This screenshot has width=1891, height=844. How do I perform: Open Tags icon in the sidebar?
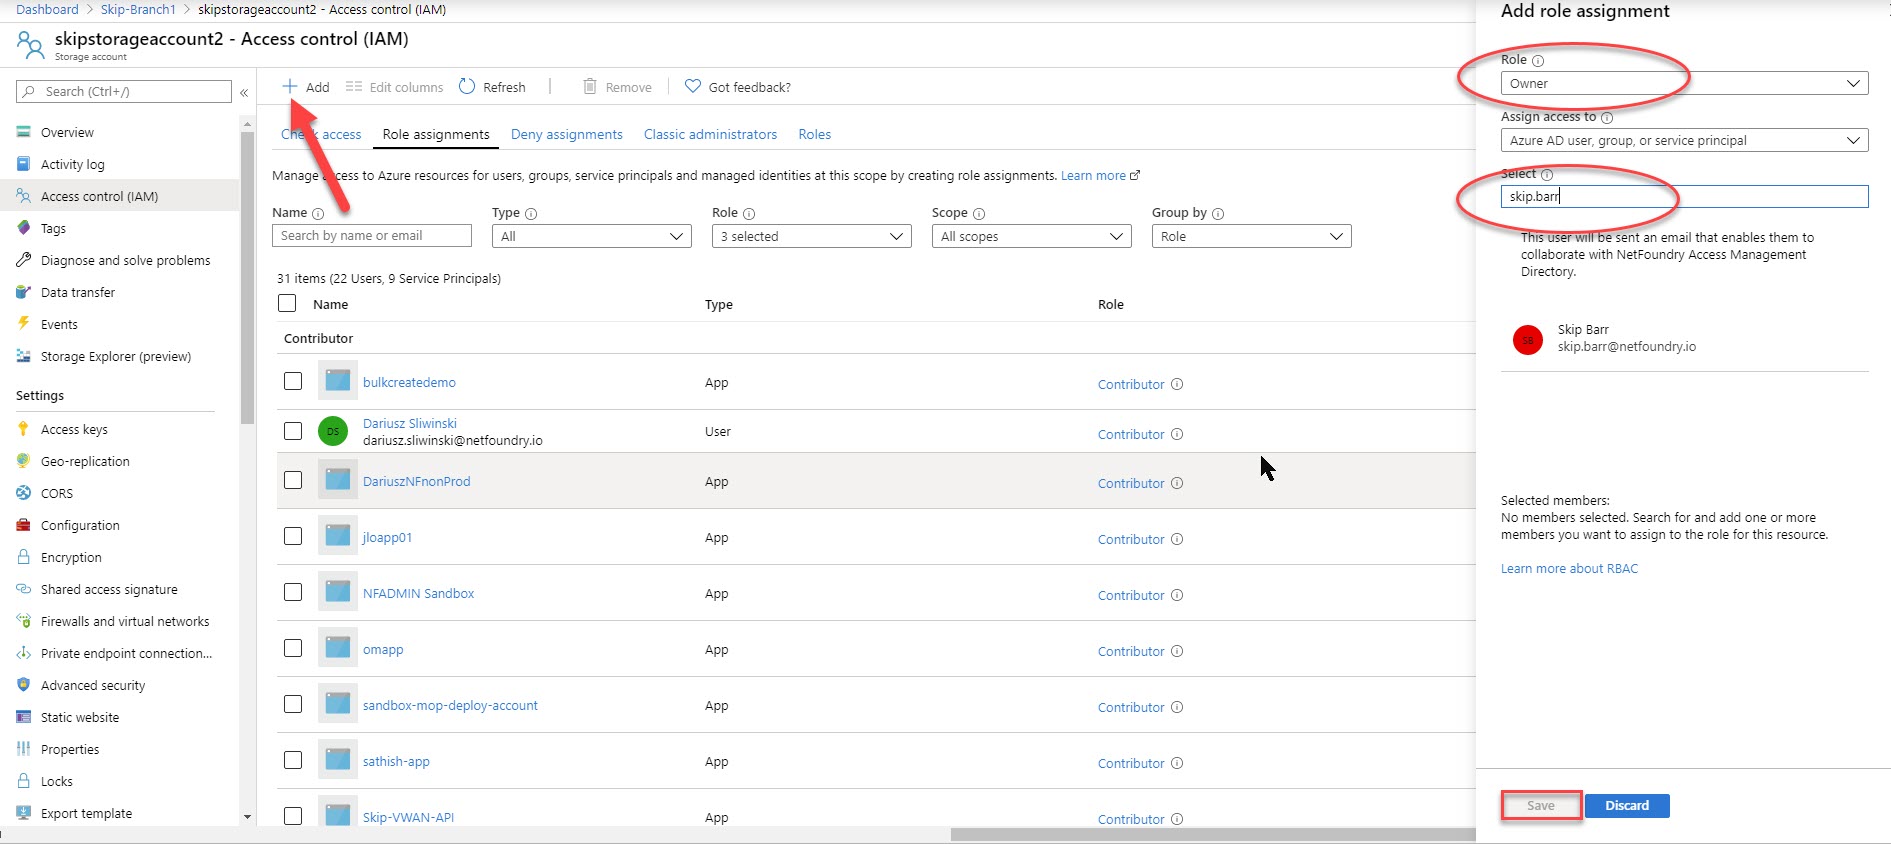[x=24, y=228]
